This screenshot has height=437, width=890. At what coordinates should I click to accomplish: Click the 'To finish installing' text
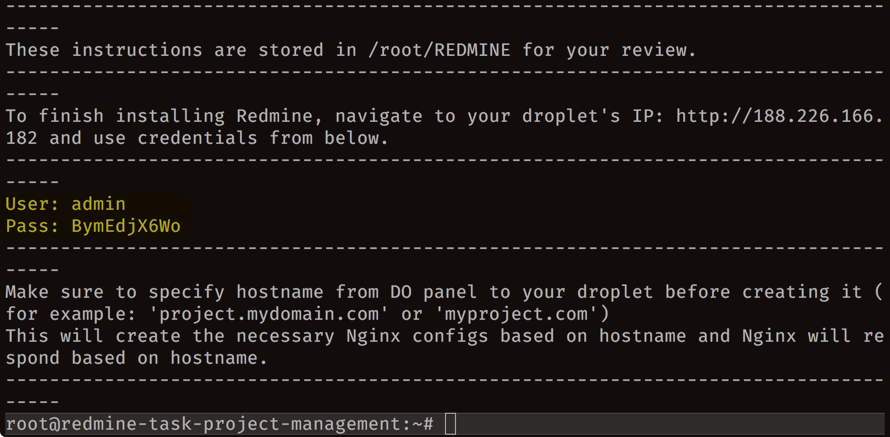coord(115,116)
